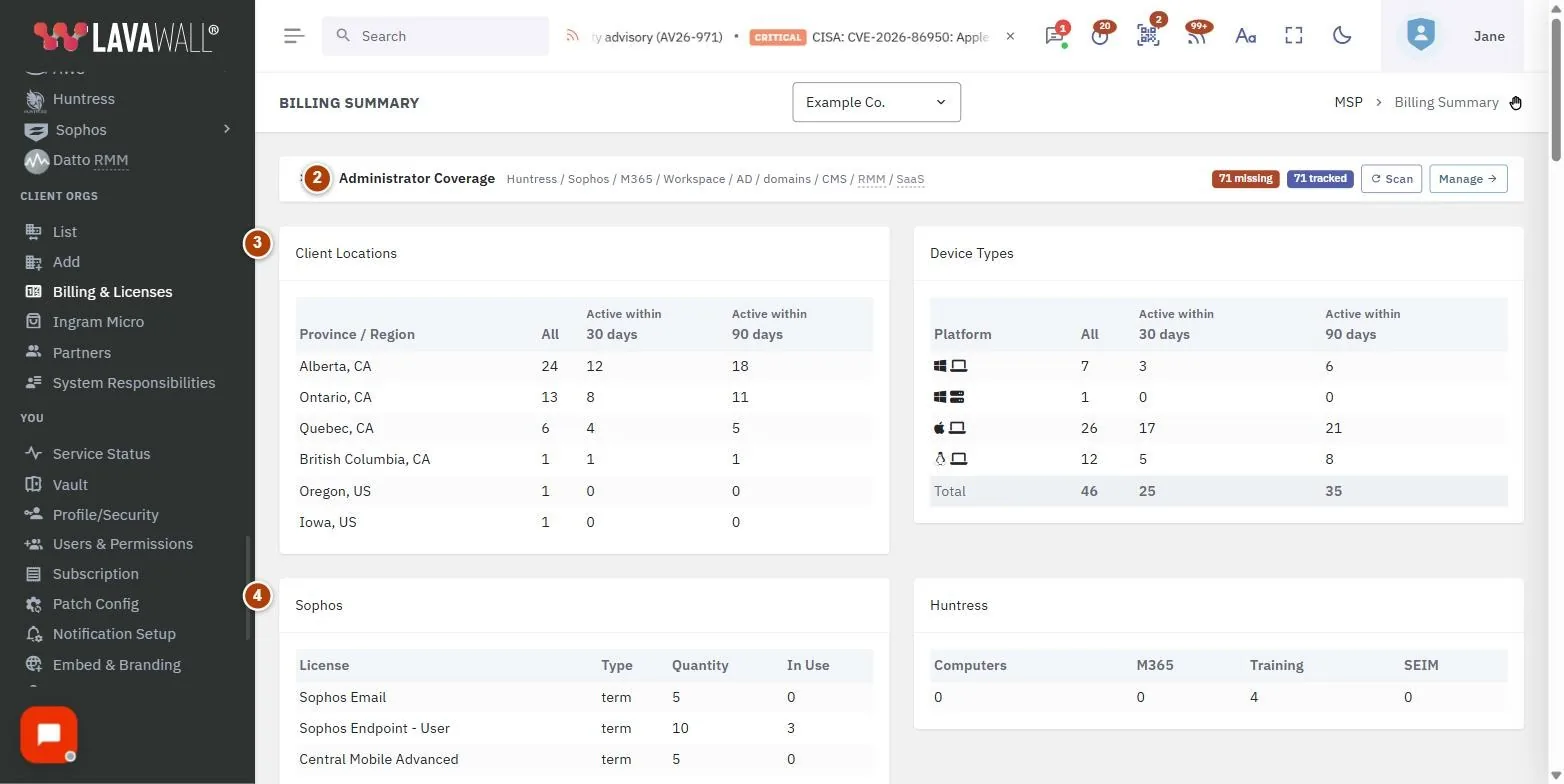The width and height of the screenshot is (1564, 784).
Task: Click the LavaWall logo
Action: coord(126,36)
